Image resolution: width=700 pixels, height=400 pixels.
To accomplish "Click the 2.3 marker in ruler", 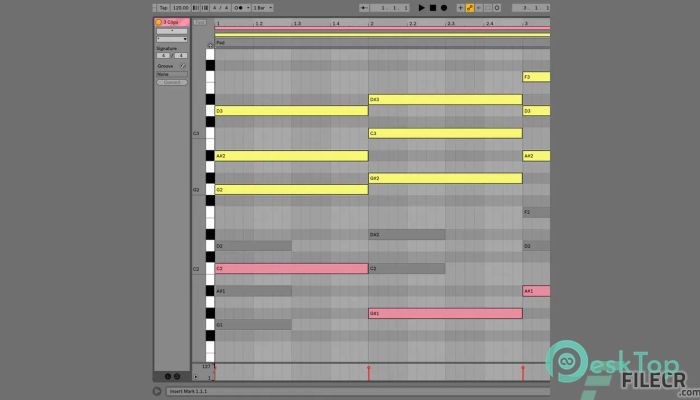I will [450, 23].
